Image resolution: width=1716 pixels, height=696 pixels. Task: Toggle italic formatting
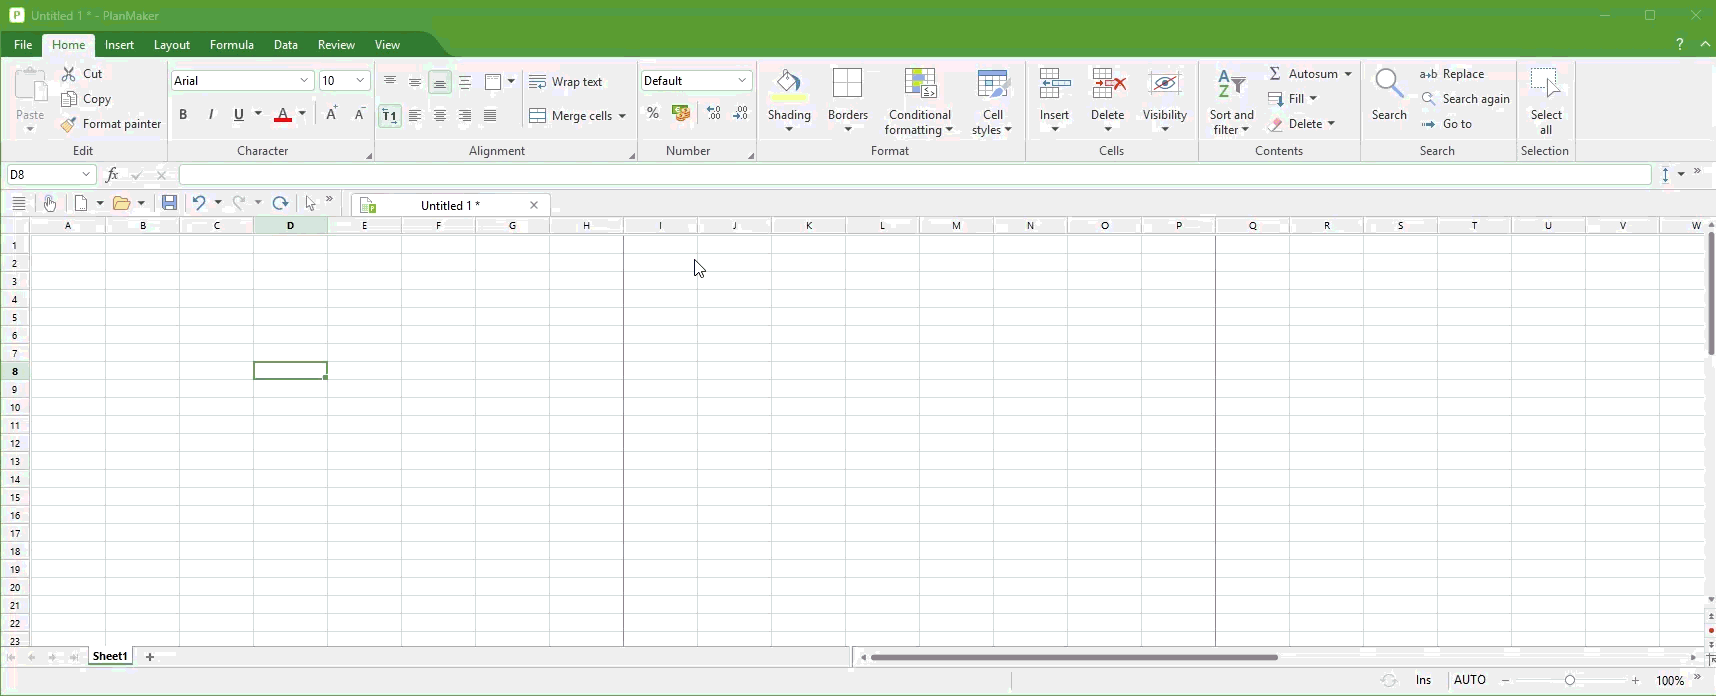pyautogui.click(x=212, y=115)
